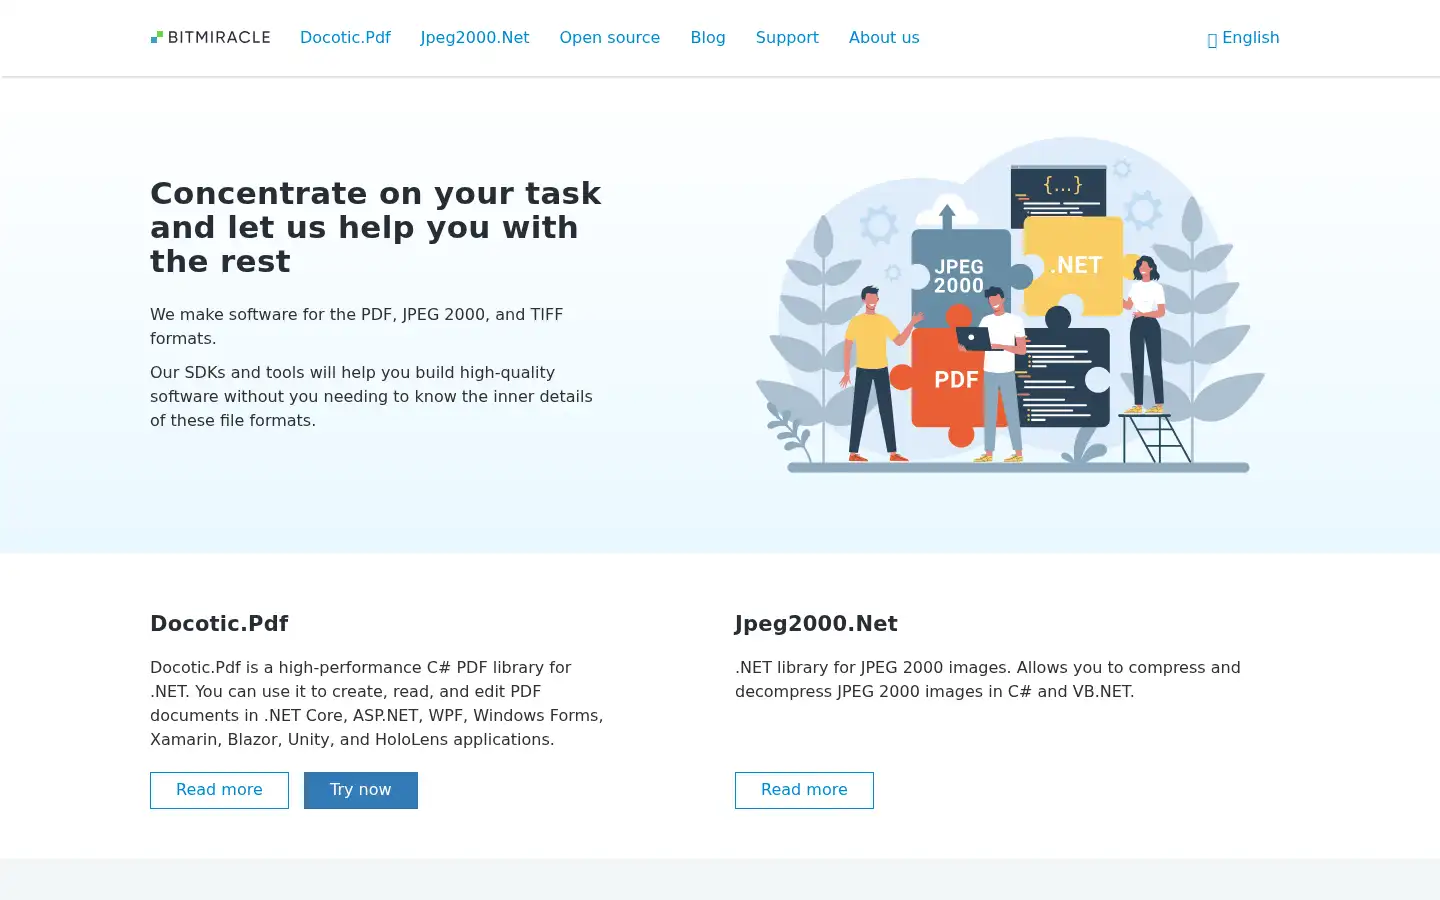Open the Support navigation link

coord(787,37)
